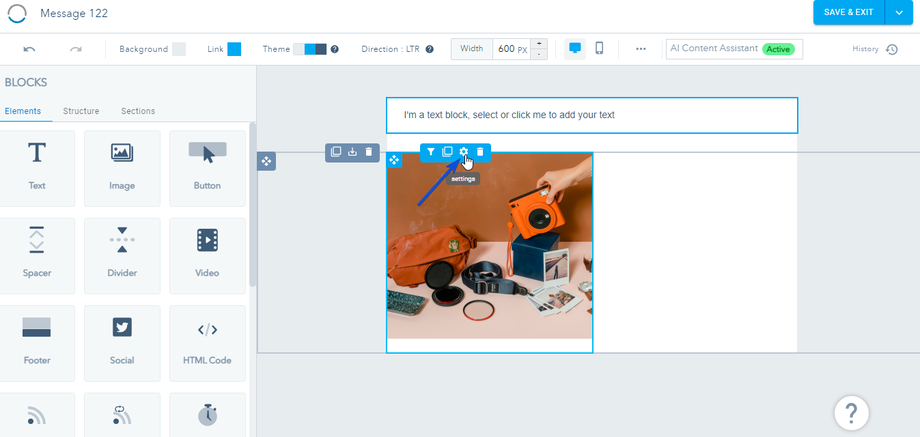
Task: Switch to desktop preview mode
Action: [575, 49]
